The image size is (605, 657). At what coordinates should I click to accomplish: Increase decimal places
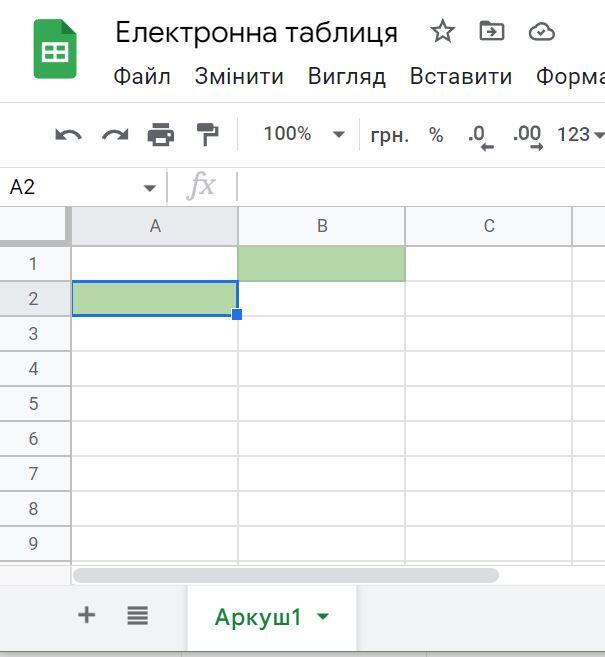click(527, 137)
